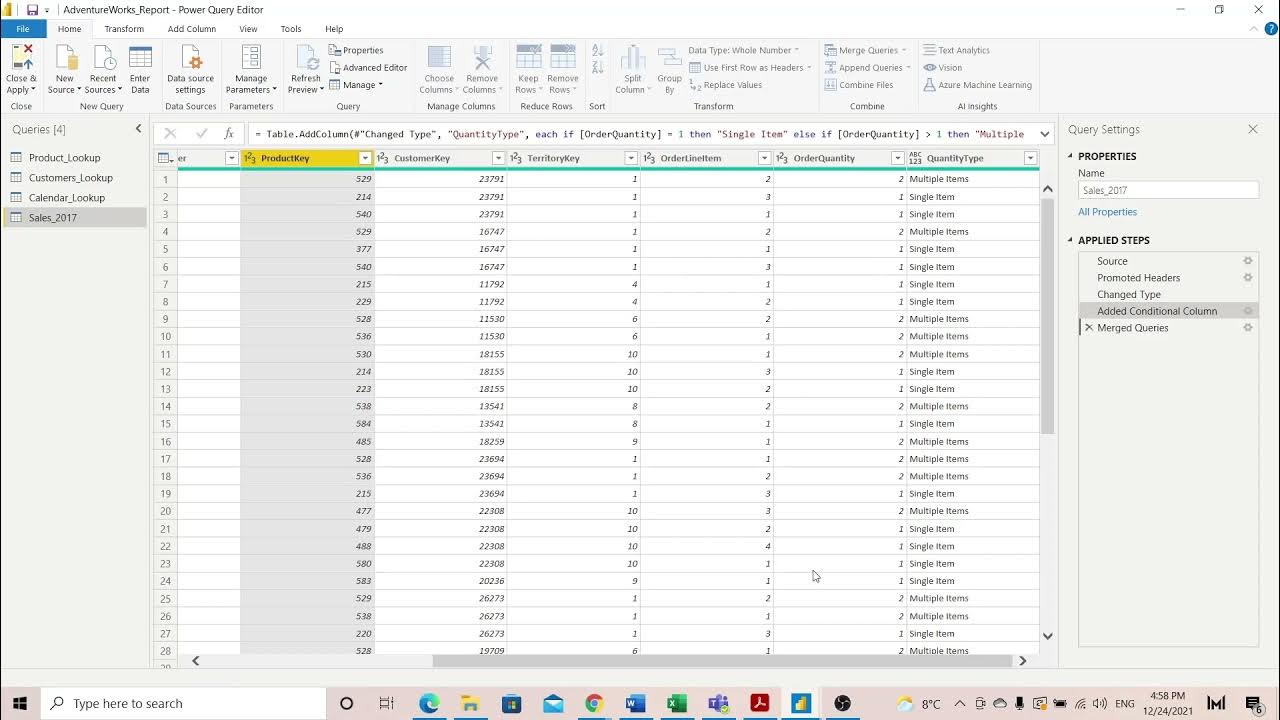The image size is (1280, 720).
Task: Open QuantityType column filter dropdown
Action: click(1030, 158)
